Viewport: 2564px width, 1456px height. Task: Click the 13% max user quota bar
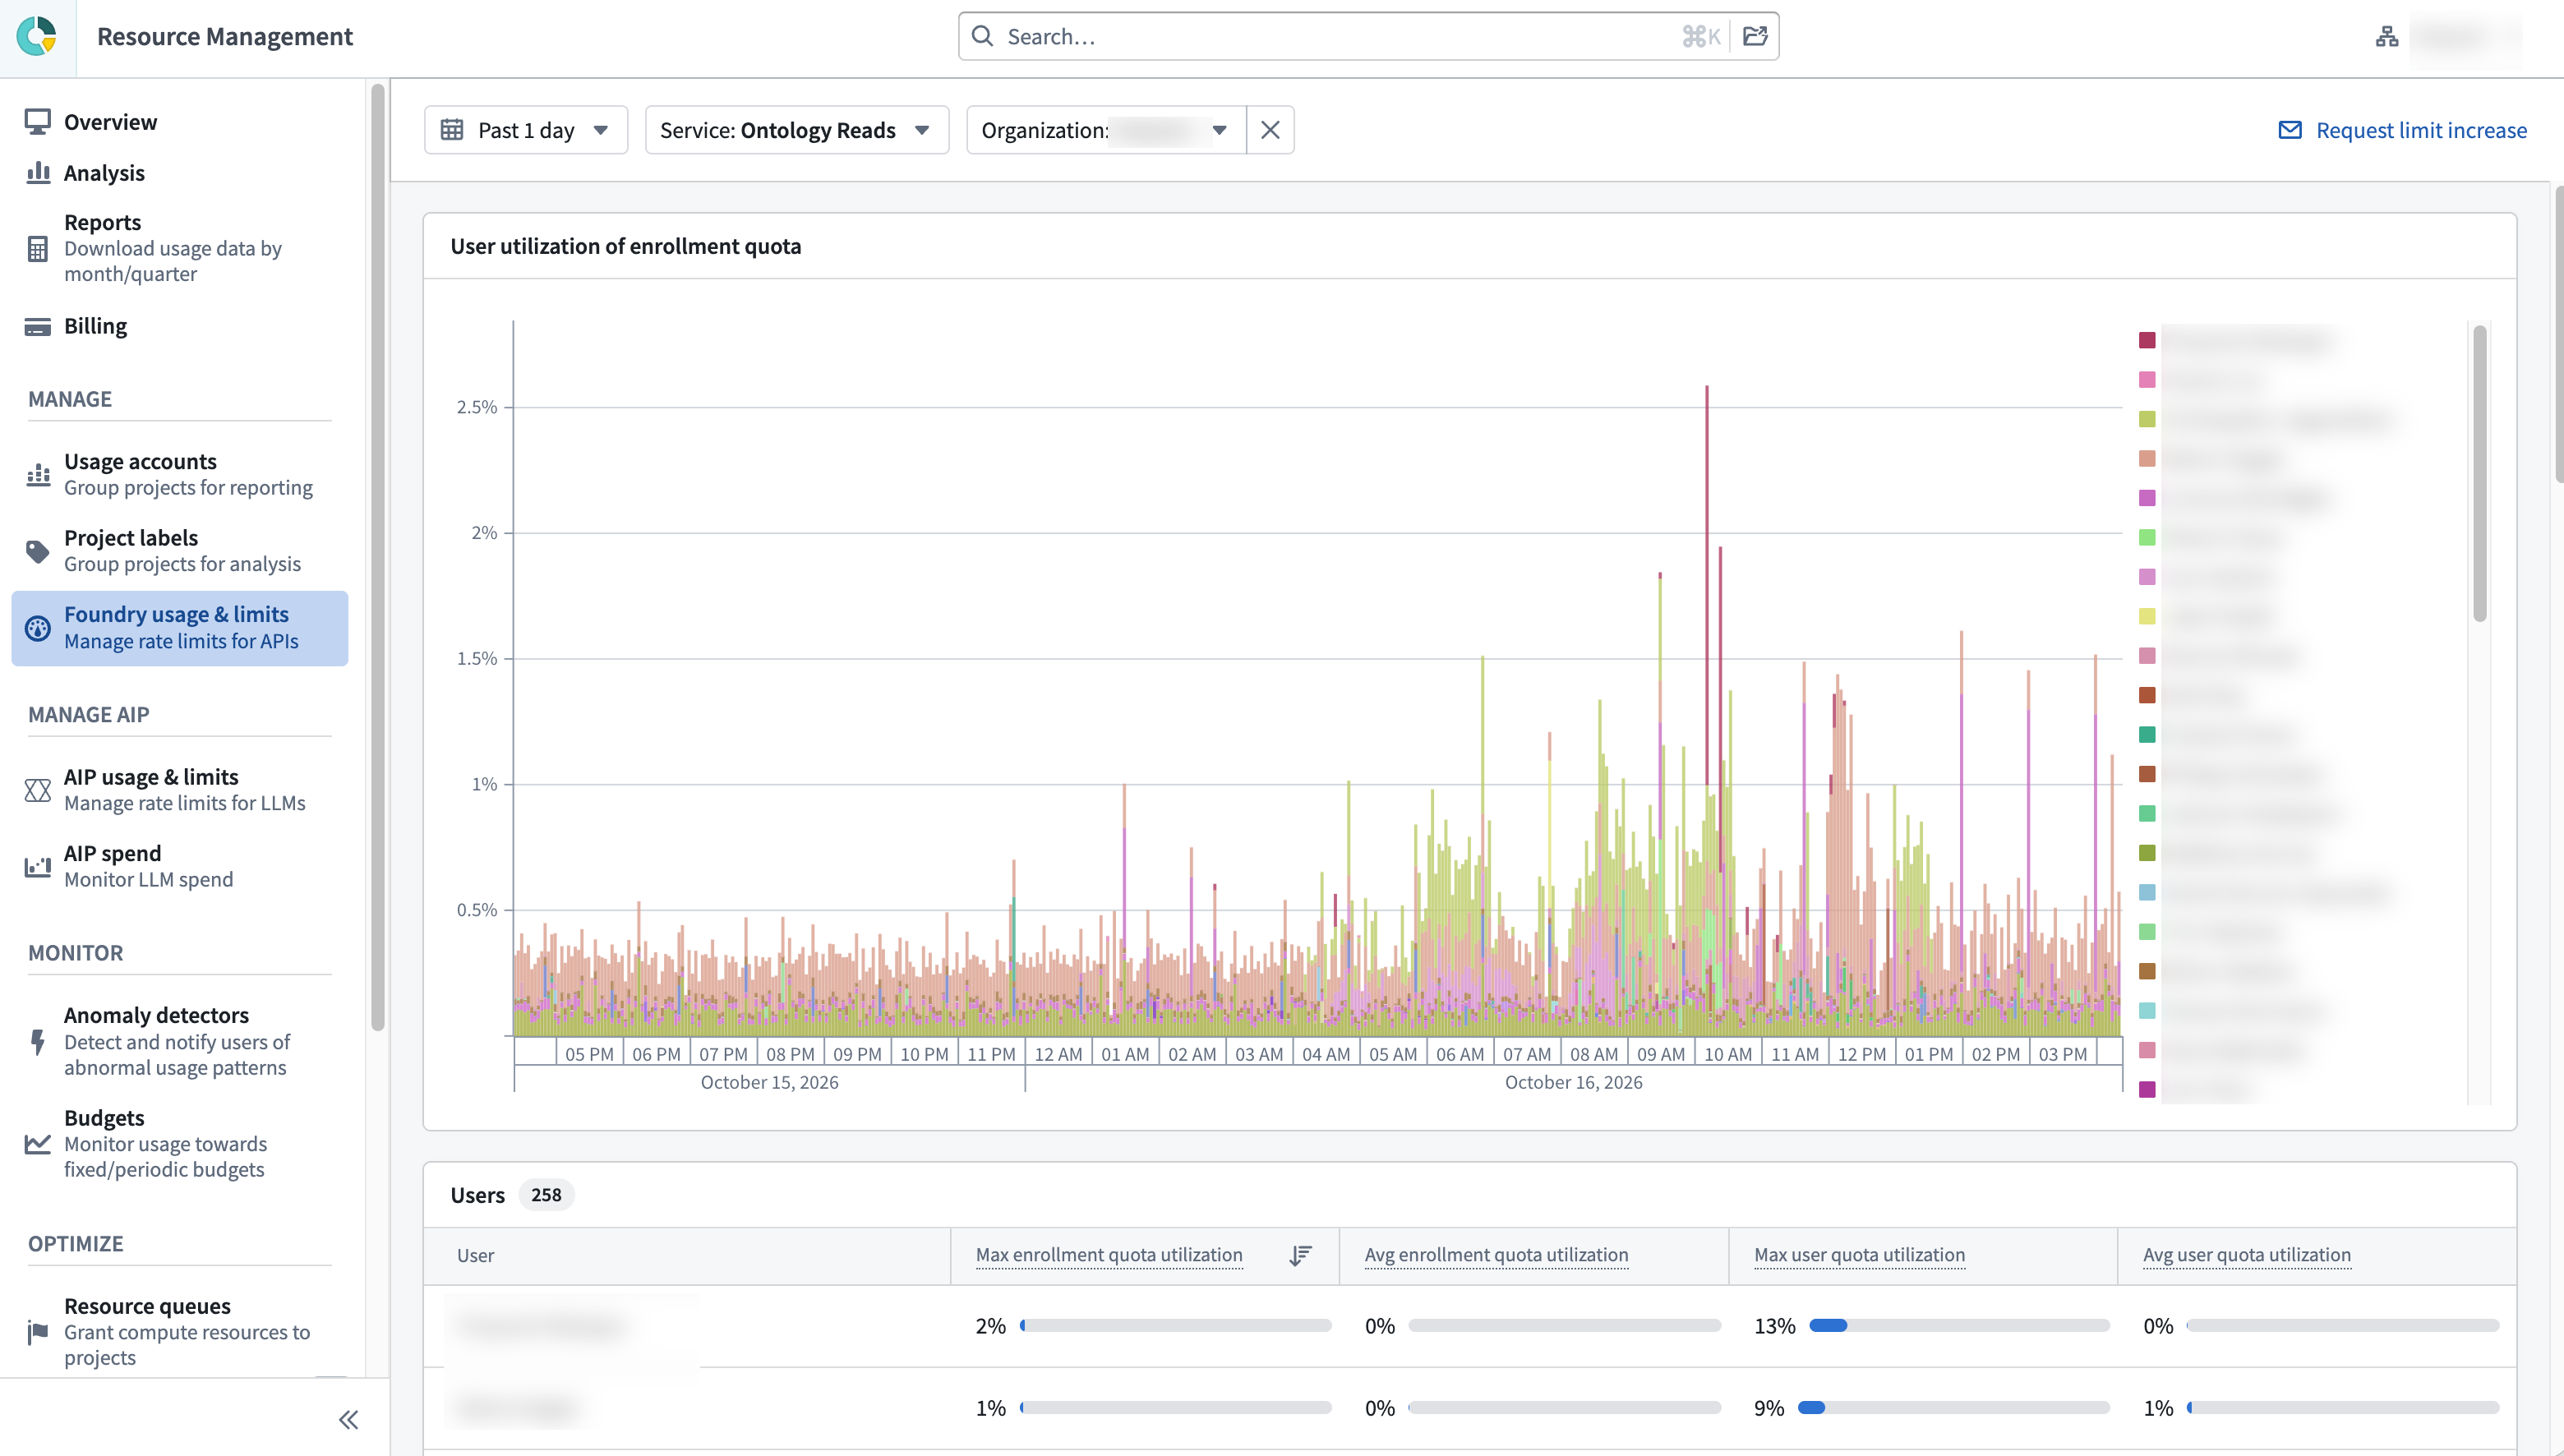pyautogui.click(x=1959, y=1326)
